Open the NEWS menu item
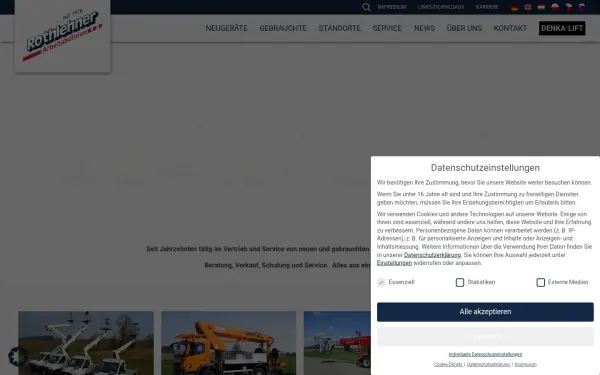The width and height of the screenshot is (600, 375). pos(424,28)
